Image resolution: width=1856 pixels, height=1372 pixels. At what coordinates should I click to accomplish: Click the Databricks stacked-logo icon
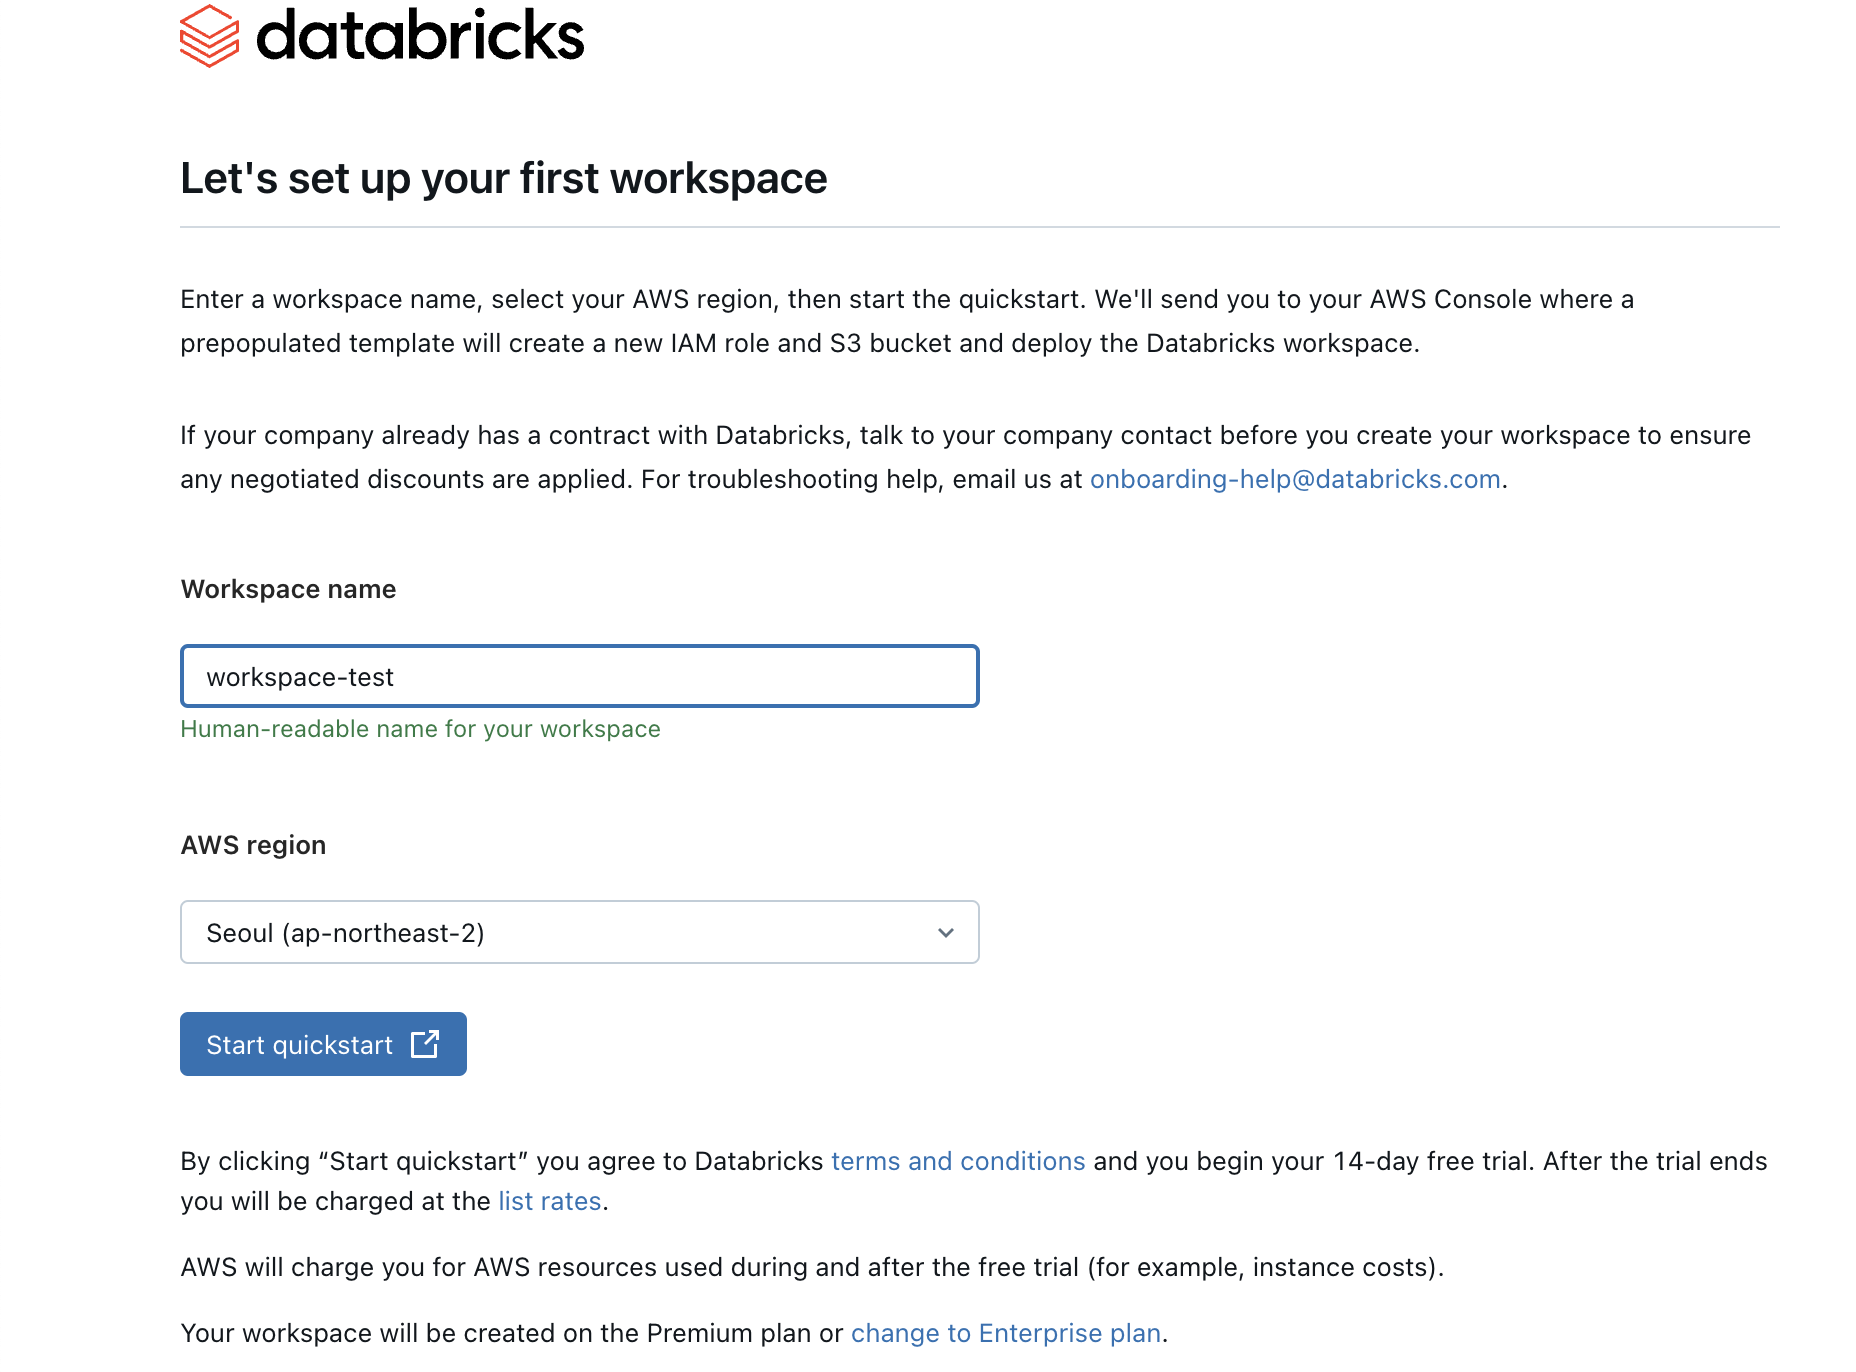point(209,36)
